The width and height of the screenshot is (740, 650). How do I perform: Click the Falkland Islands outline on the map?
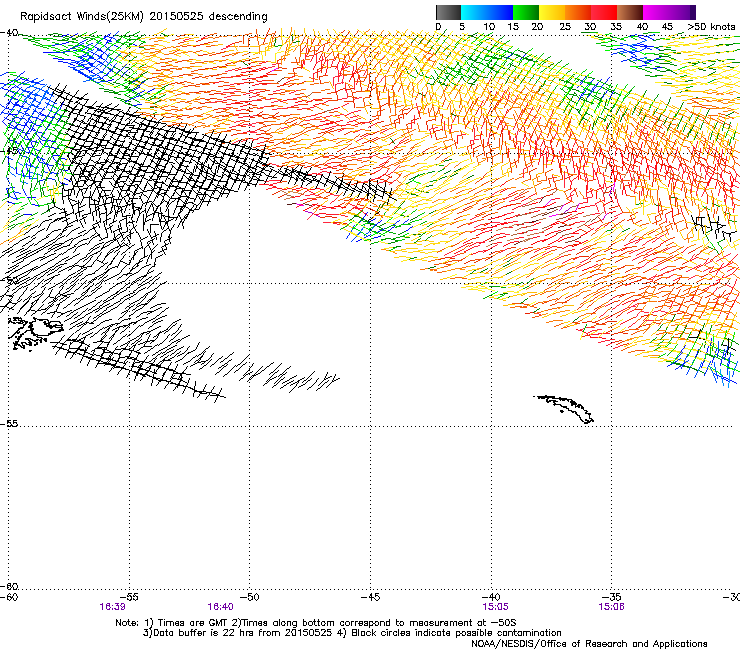(35, 334)
